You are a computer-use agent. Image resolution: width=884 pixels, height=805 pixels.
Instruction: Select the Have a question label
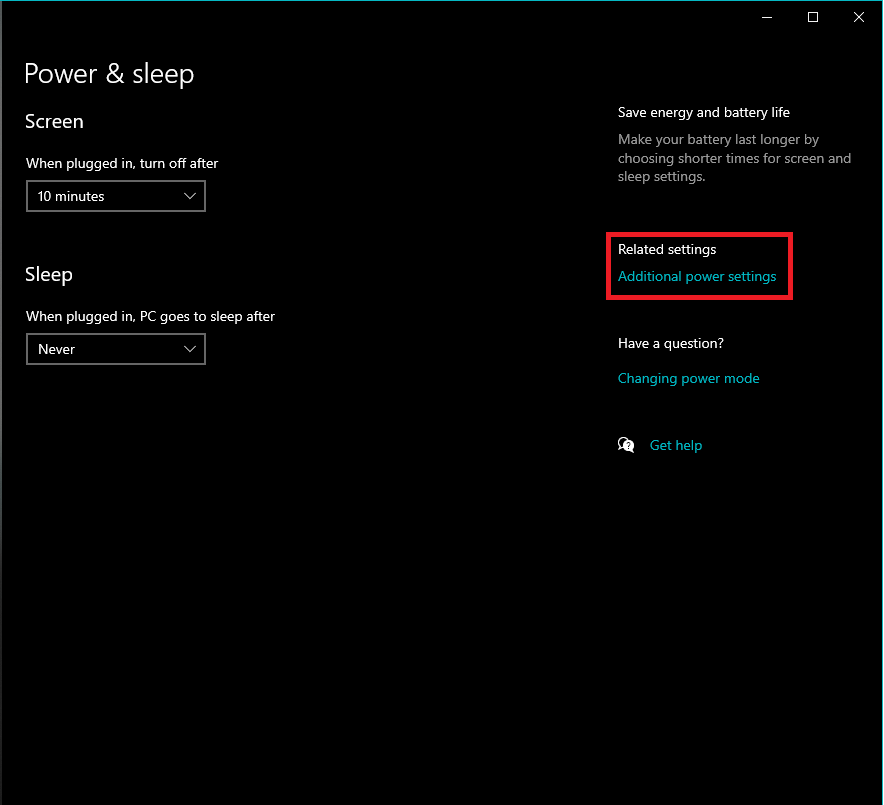pos(670,343)
